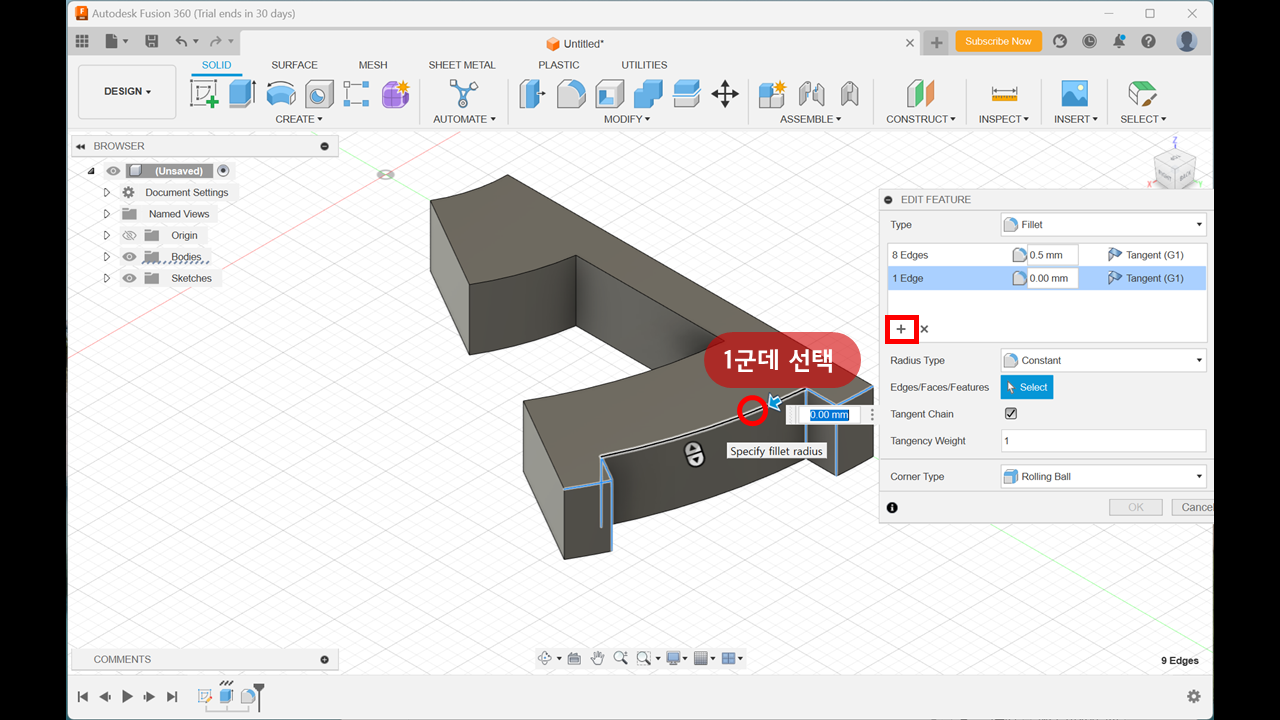The image size is (1280, 720).
Task: Select the Combine tool
Action: tap(648, 94)
